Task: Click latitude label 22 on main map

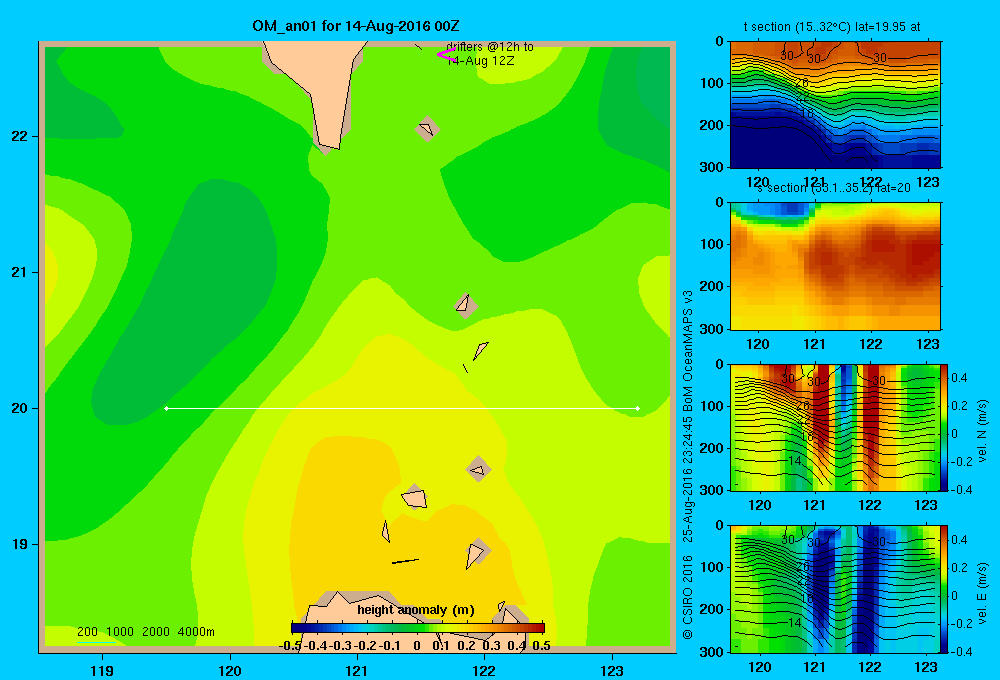Action: point(20,136)
